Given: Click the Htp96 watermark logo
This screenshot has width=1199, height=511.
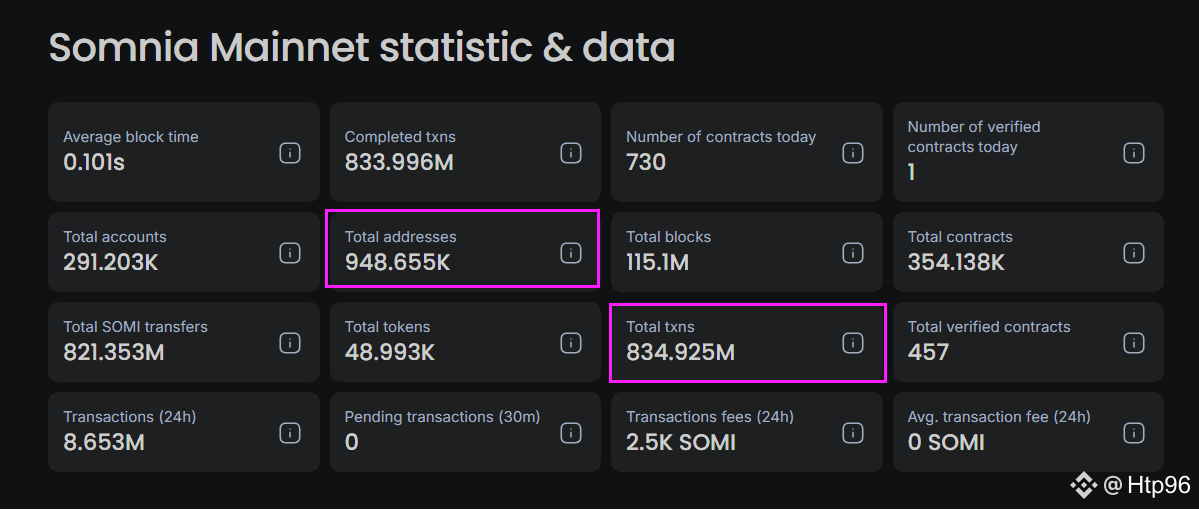Looking at the screenshot, I should click(1083, 486).
